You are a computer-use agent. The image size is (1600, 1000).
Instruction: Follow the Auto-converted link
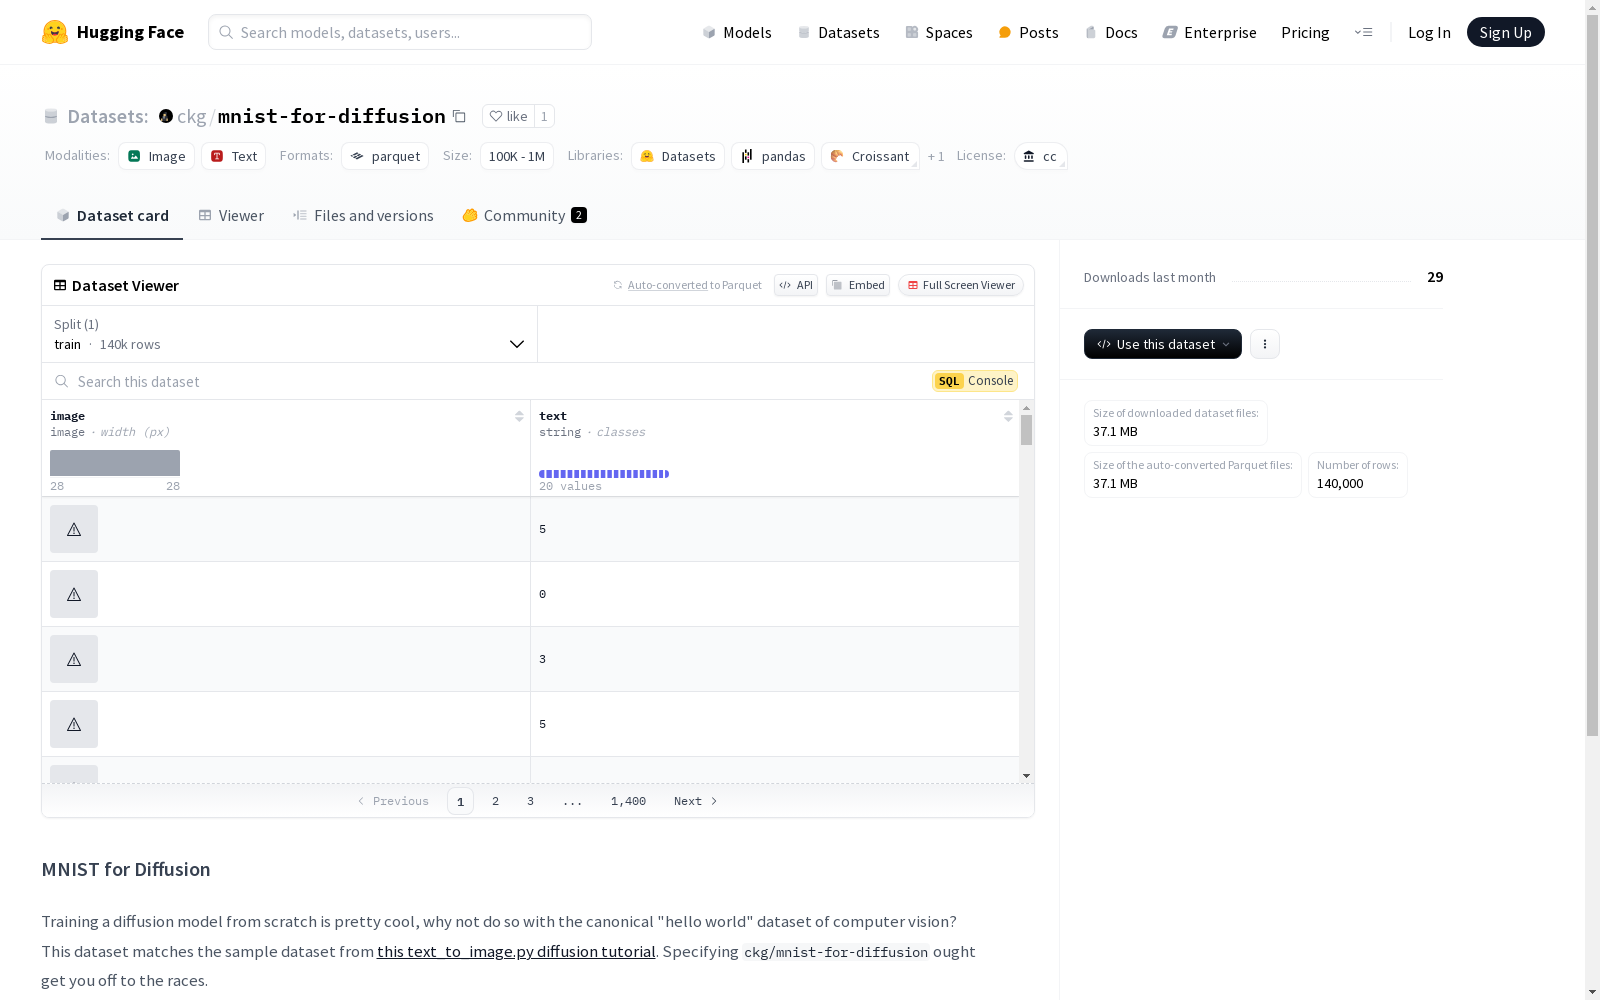pyautogui.click(x=667, y=285)
